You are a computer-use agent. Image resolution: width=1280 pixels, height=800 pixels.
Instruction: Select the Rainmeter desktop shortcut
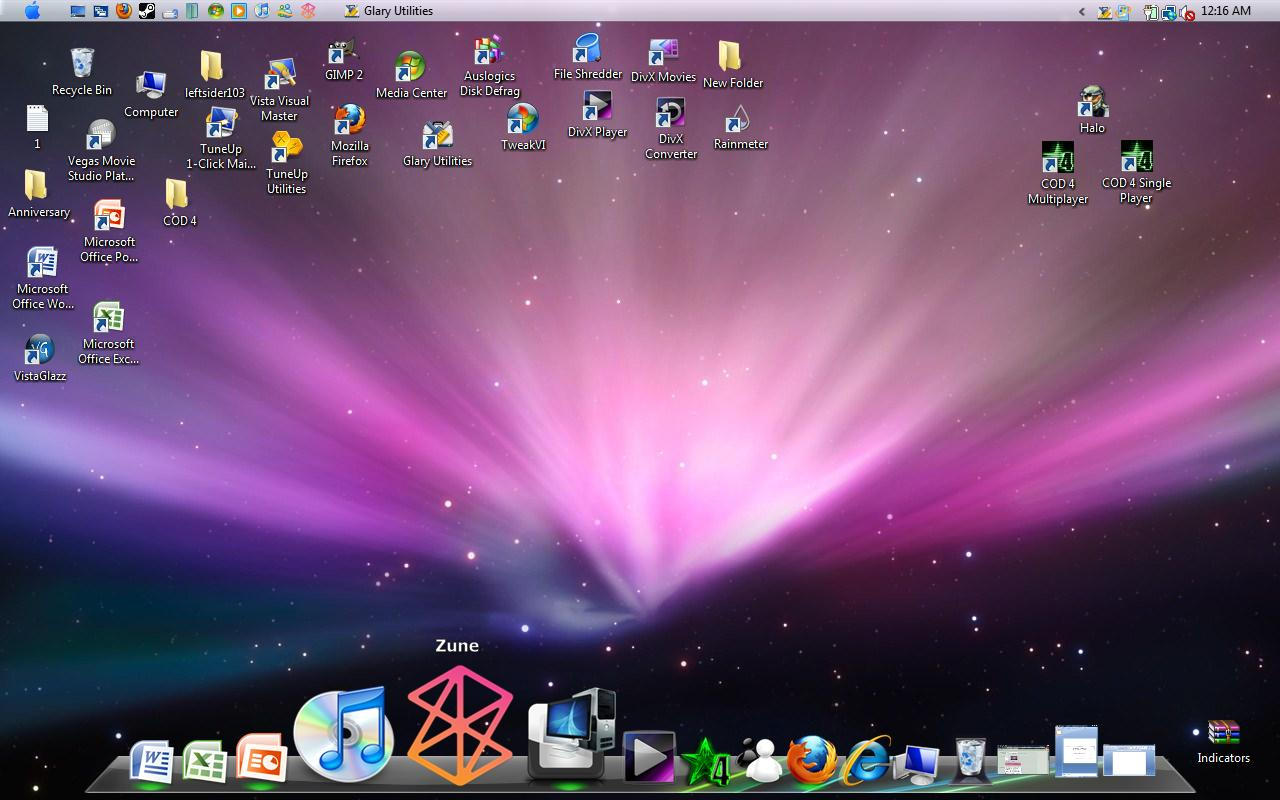740,127
